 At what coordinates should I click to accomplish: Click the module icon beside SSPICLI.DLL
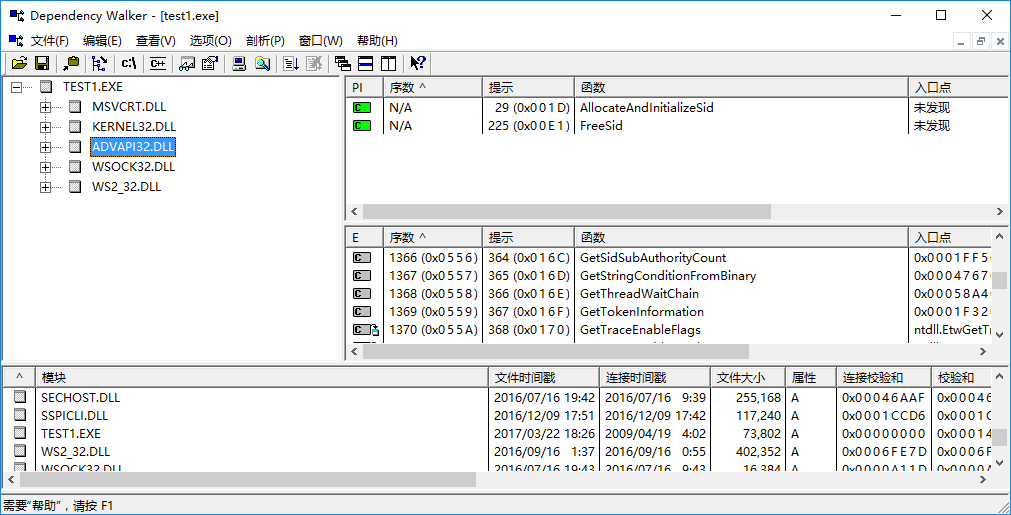point(20,416)
